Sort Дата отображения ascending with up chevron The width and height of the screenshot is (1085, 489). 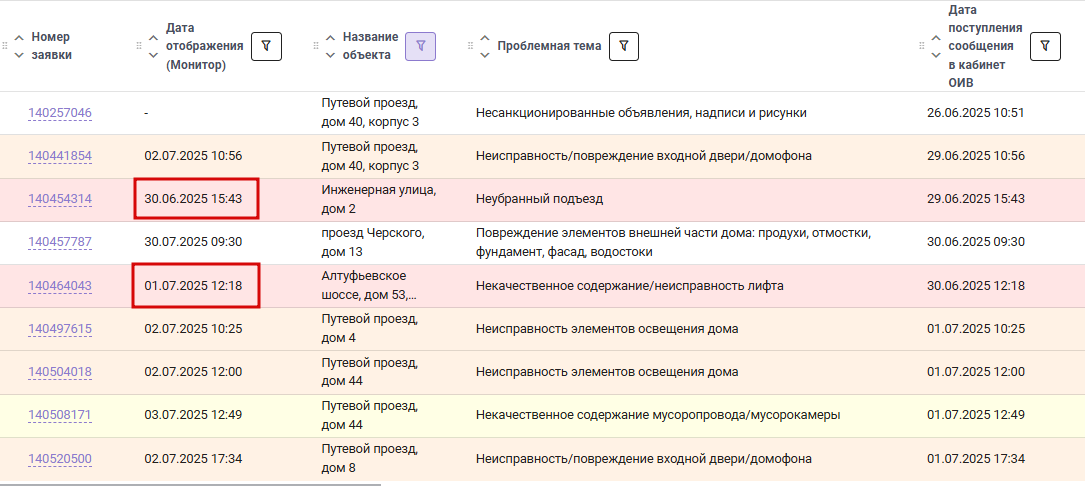154,37
